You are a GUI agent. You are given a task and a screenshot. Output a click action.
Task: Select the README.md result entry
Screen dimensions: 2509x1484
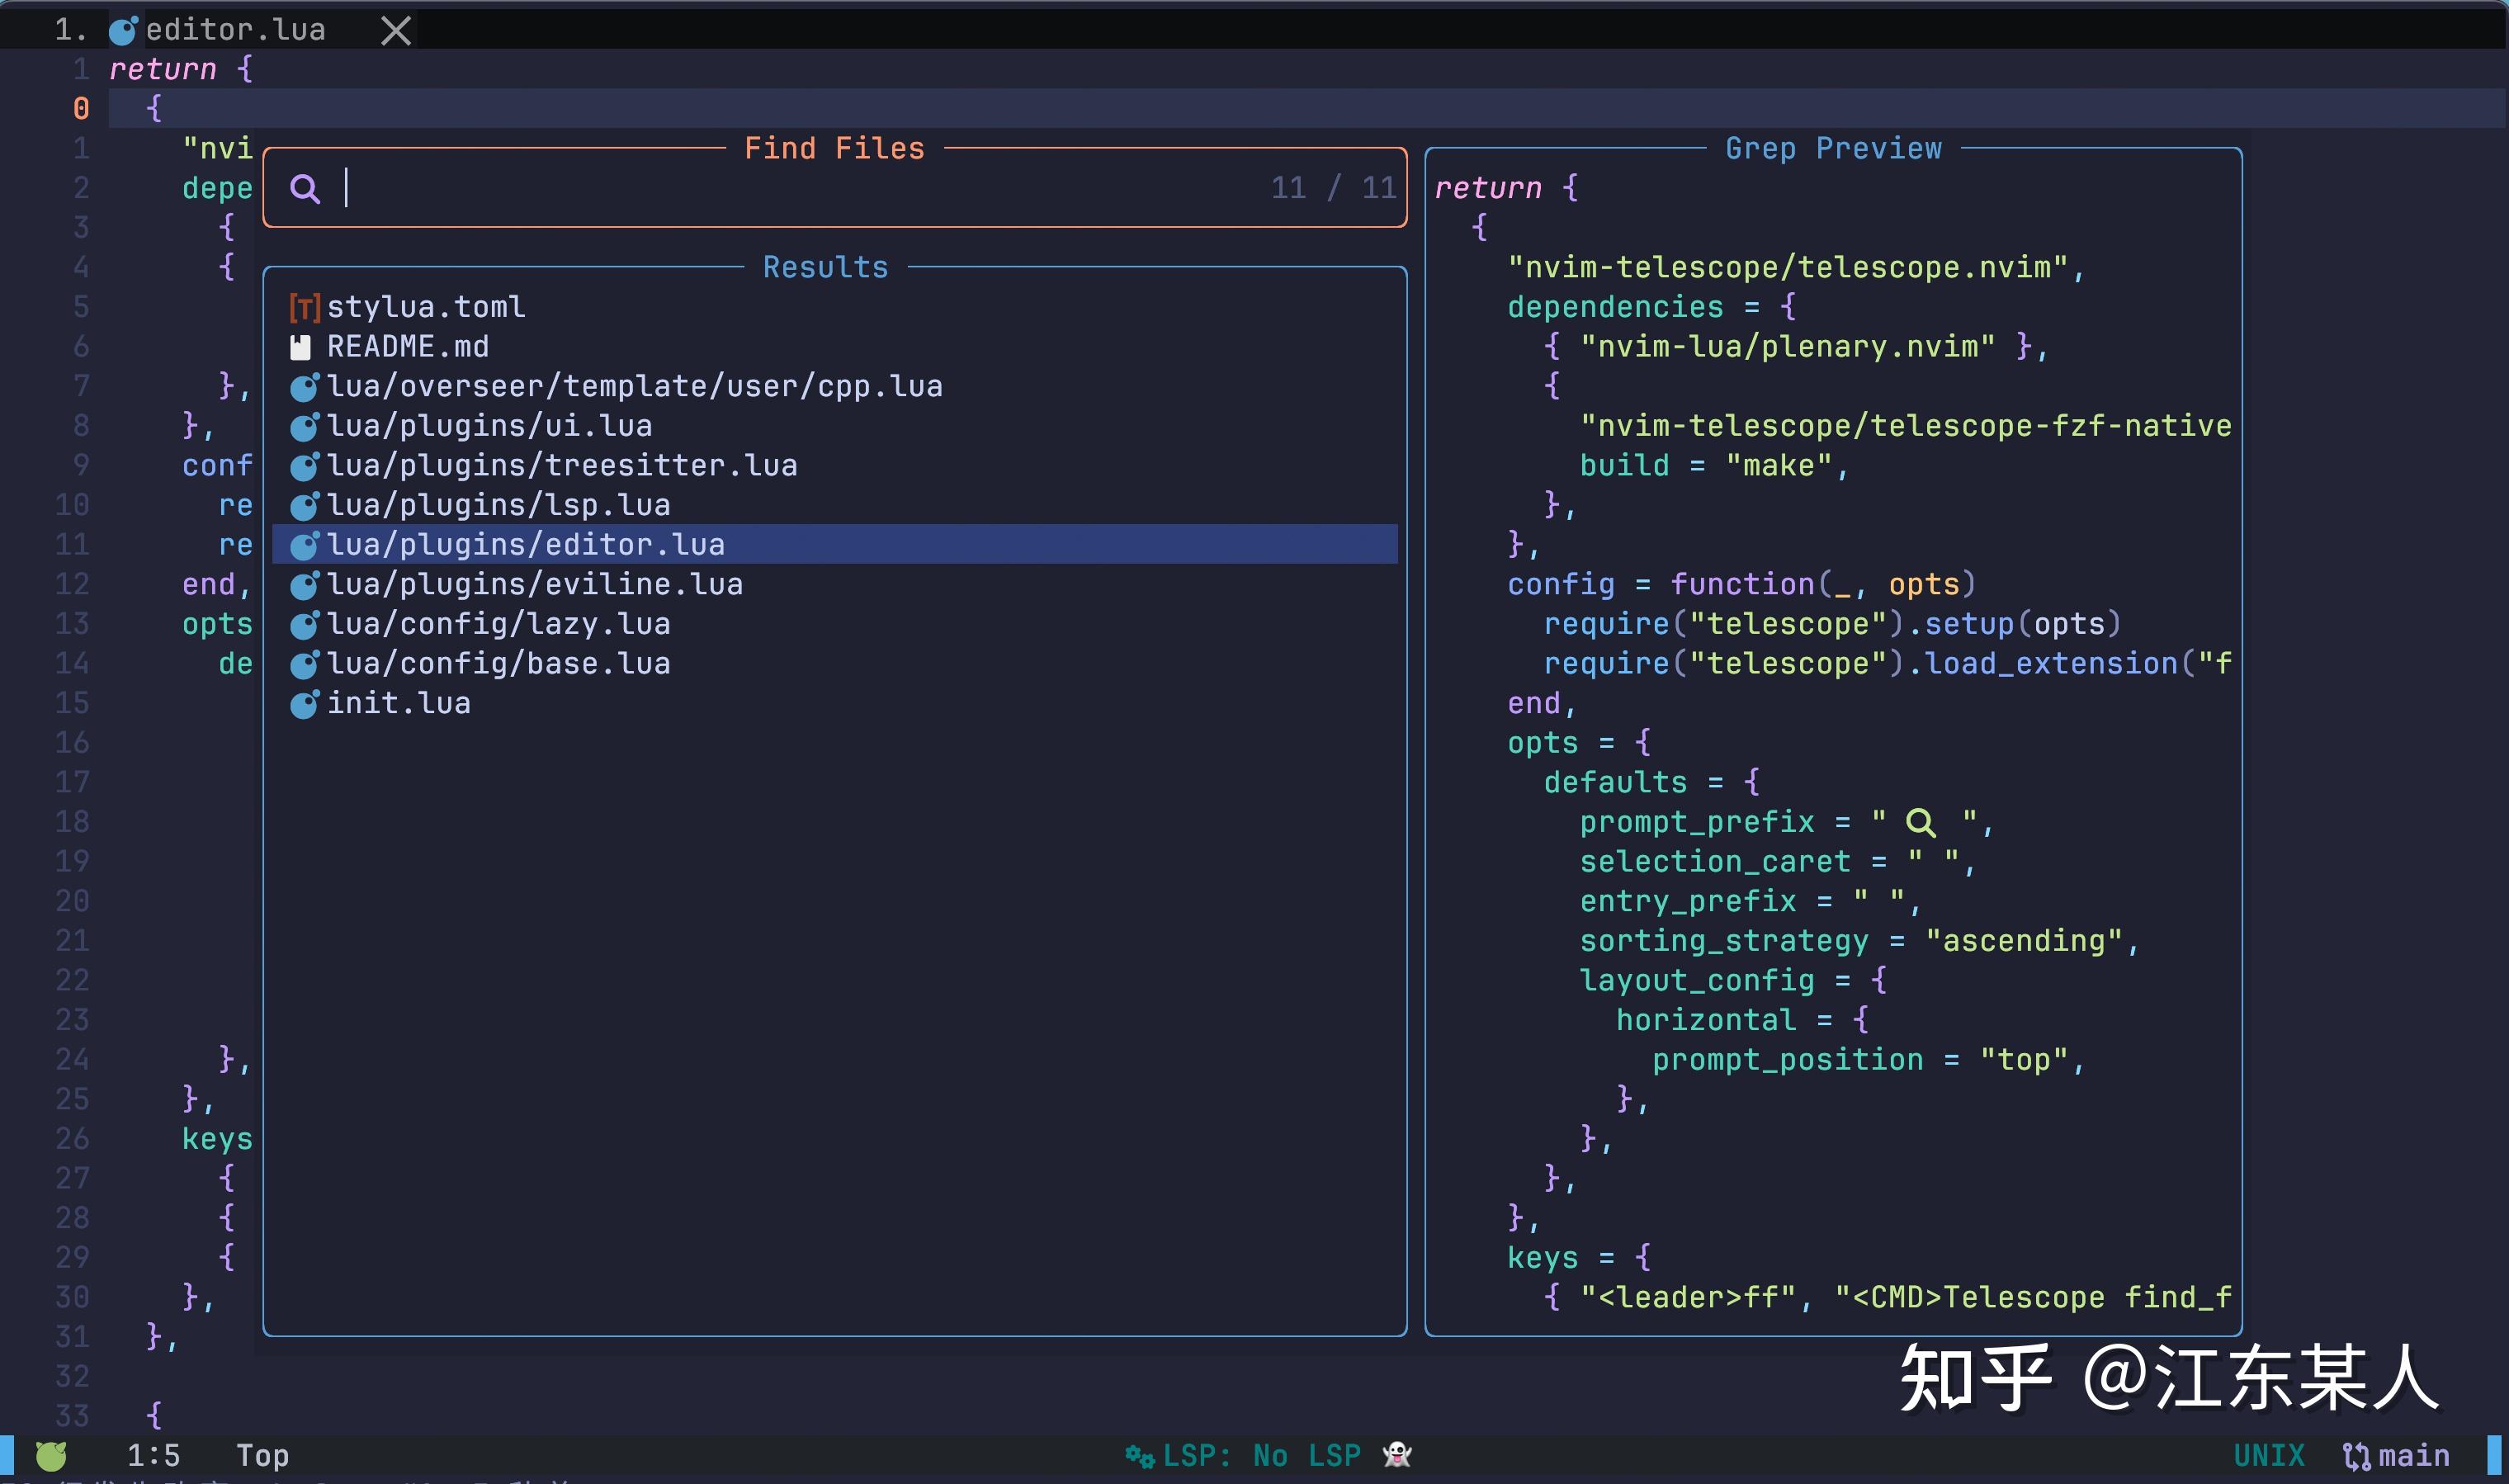[408, 345]
